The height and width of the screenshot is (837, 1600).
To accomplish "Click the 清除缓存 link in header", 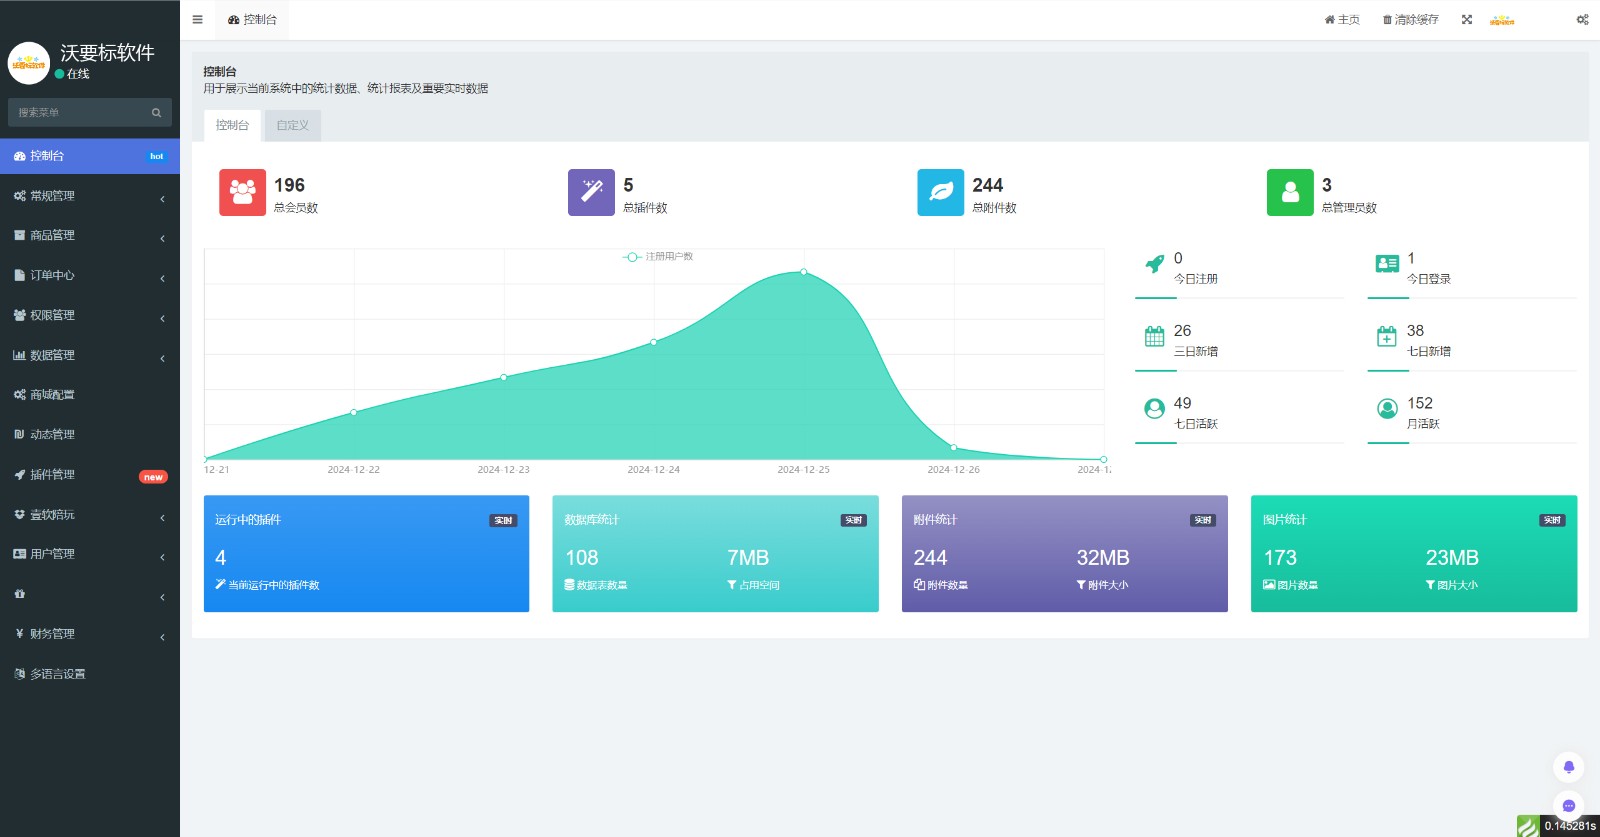I will pyautogui.click(x=1410, y=20).
